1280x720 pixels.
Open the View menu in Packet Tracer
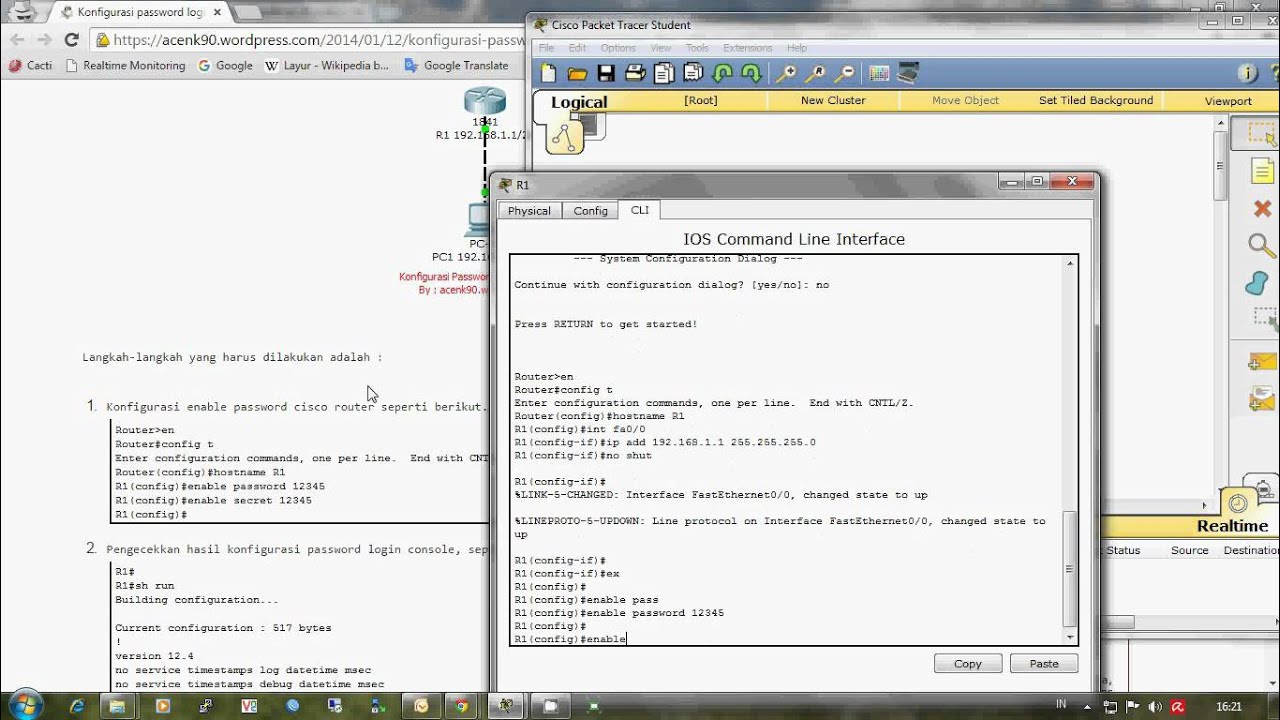pos(661,48)
